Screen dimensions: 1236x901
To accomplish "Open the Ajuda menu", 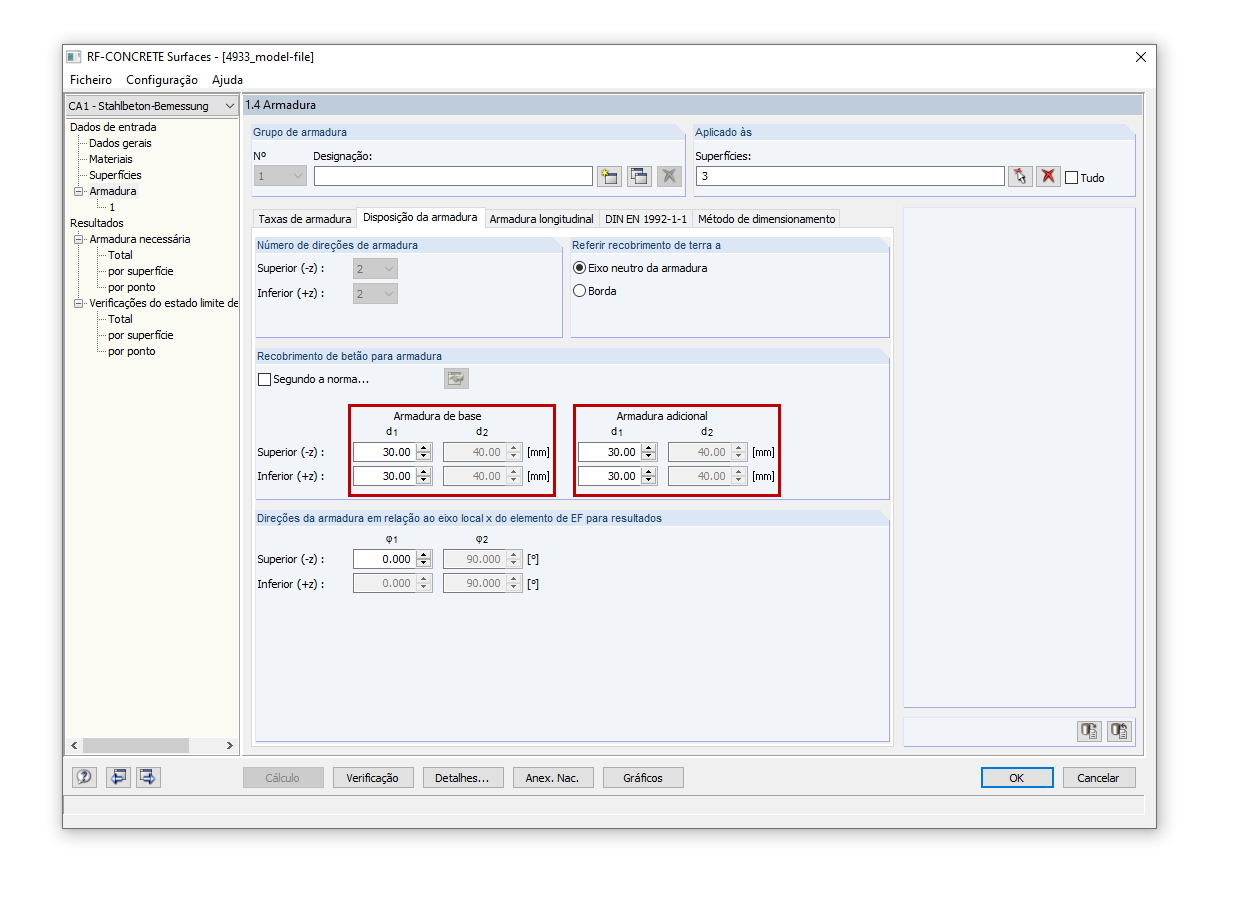I will 227,80.
